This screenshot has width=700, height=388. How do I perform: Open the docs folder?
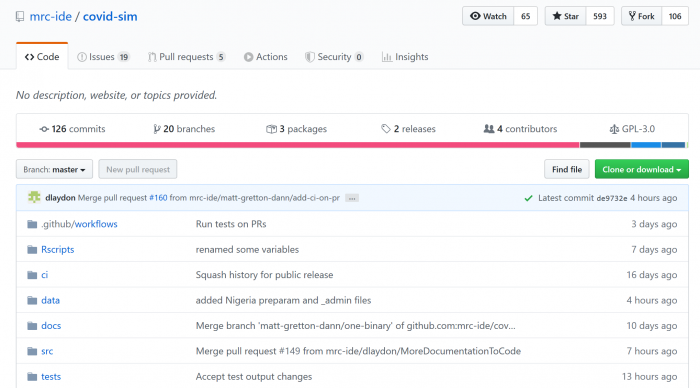[x=51, y=326]
